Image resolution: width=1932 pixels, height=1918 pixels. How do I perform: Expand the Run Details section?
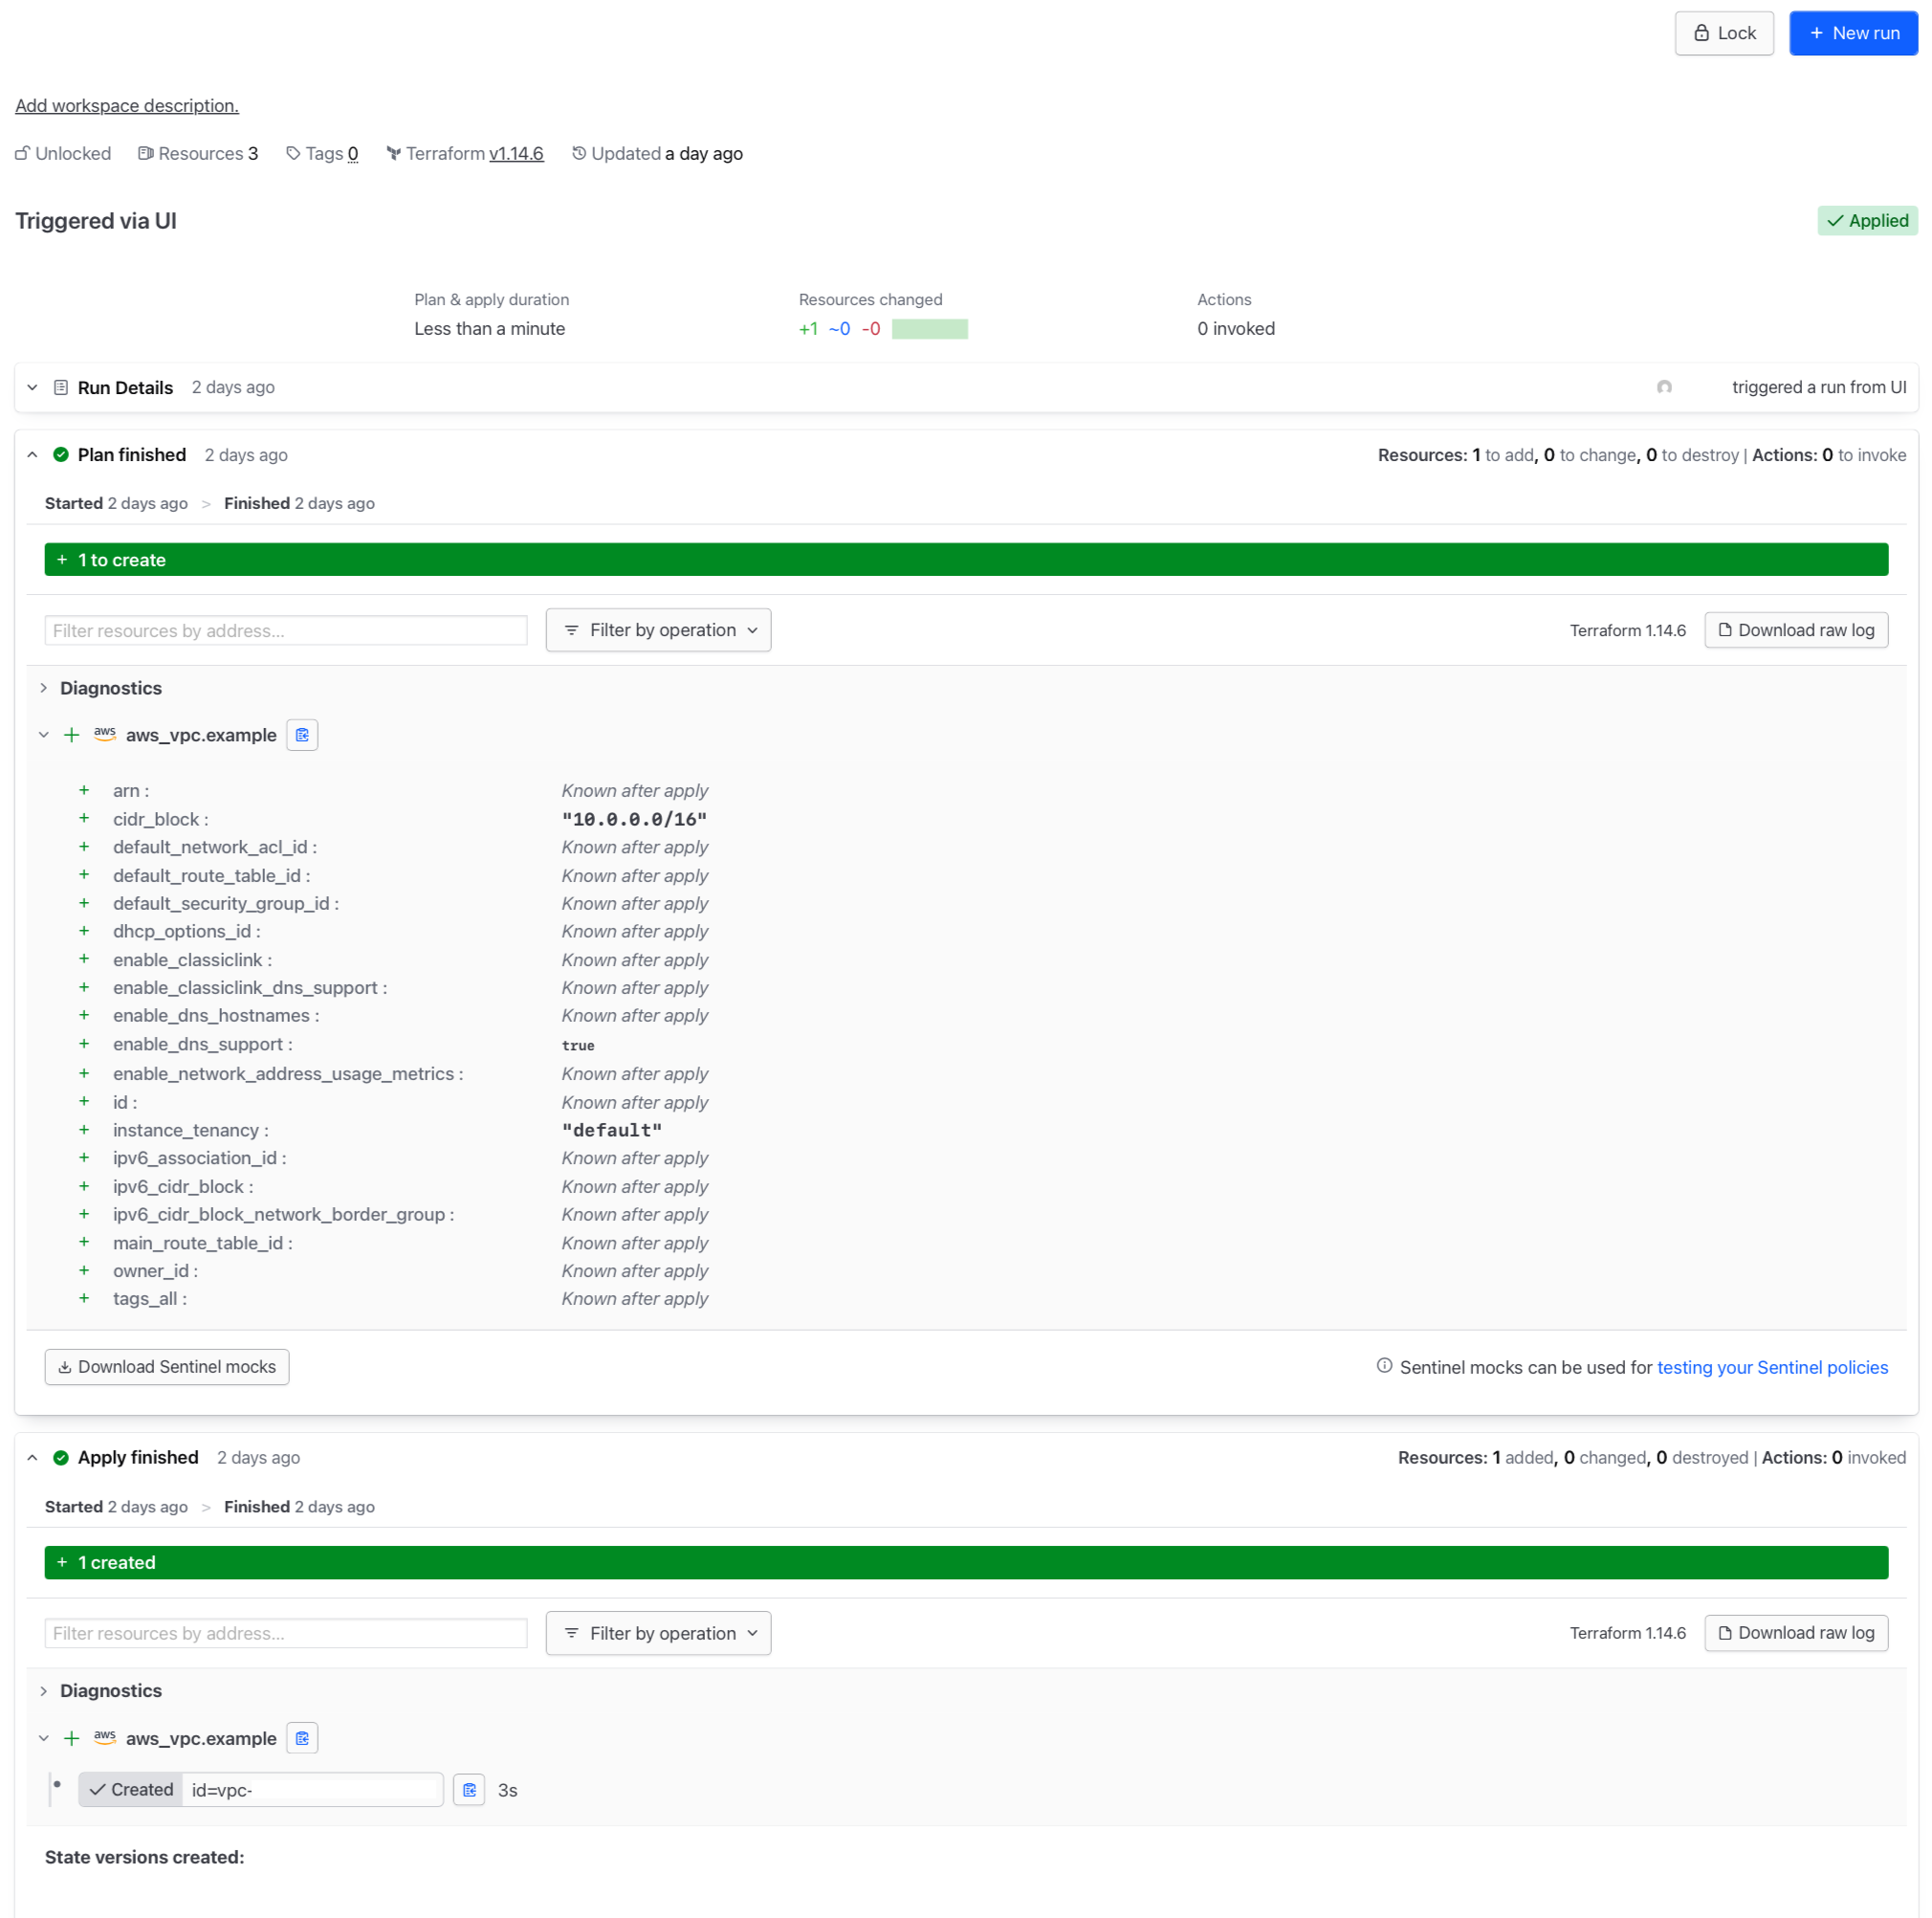point(32,387)
